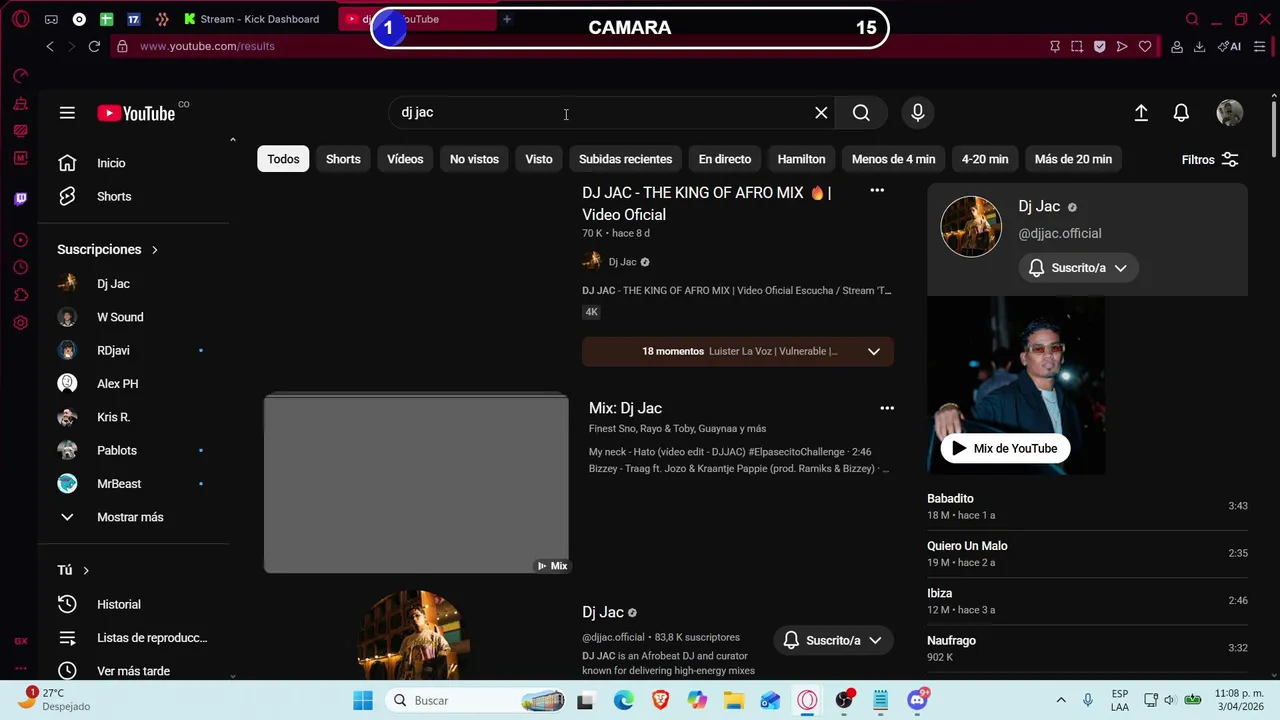Open browser downloads icon
Image resolution: width=1280 pixels, height=720 pixels.
1199,46
